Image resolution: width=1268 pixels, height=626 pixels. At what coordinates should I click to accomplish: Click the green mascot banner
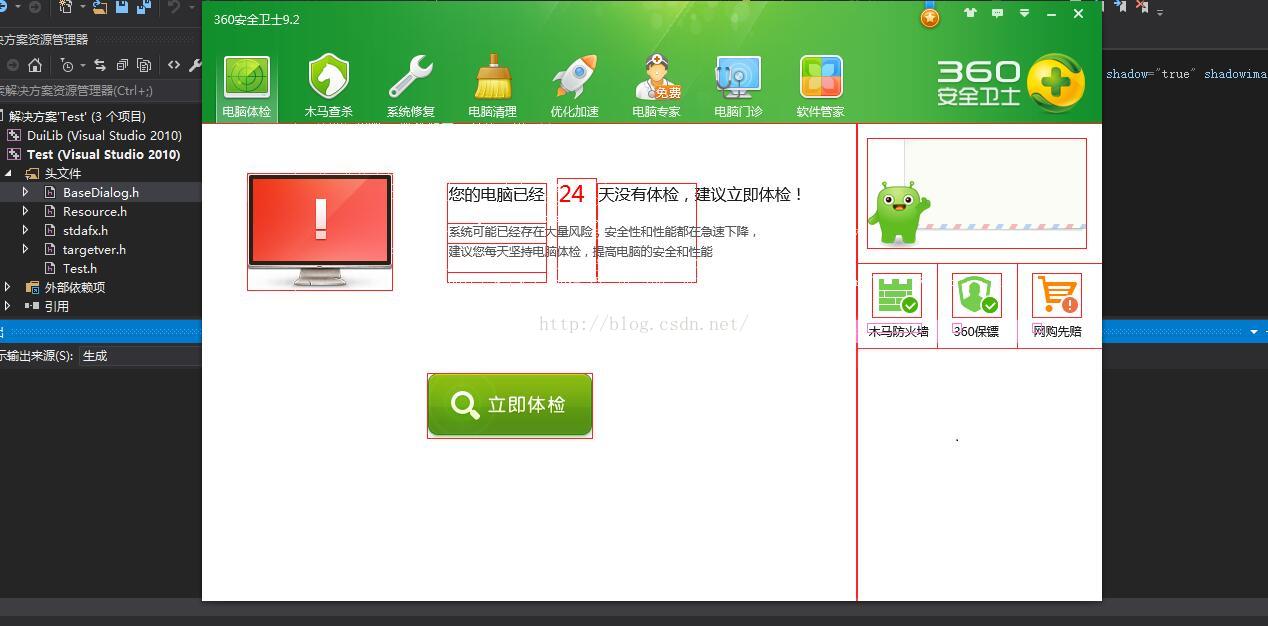(977, 193)
